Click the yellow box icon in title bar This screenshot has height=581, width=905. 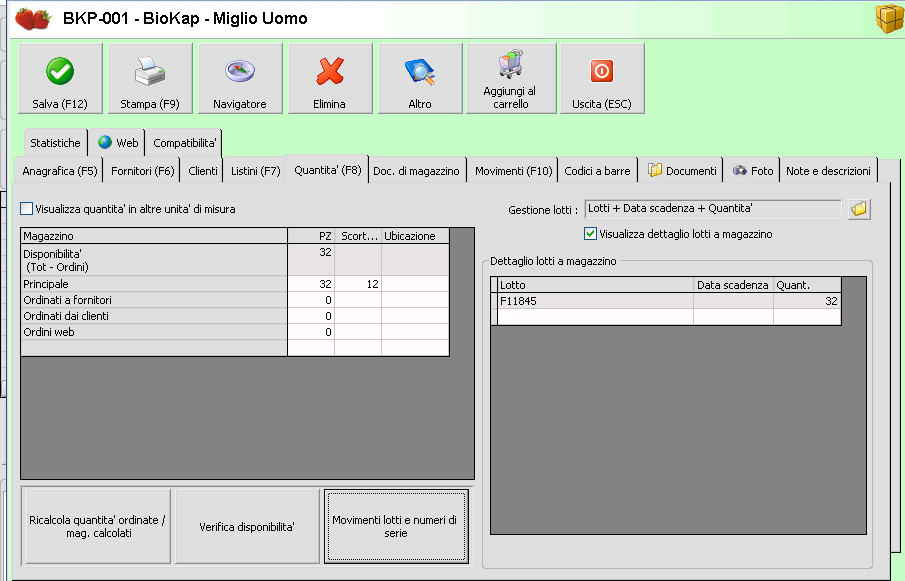coord(885,18)
